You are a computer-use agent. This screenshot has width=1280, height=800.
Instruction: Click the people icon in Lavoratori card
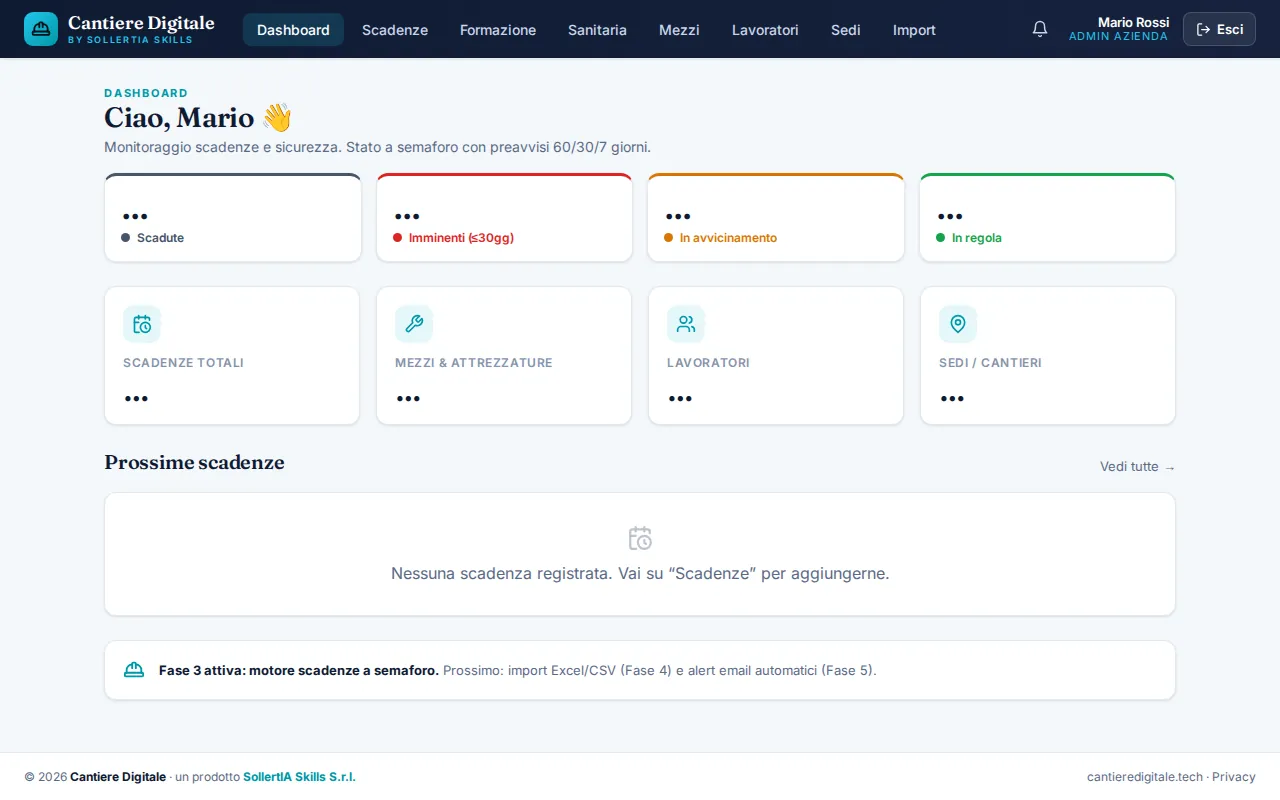[686, 324]
